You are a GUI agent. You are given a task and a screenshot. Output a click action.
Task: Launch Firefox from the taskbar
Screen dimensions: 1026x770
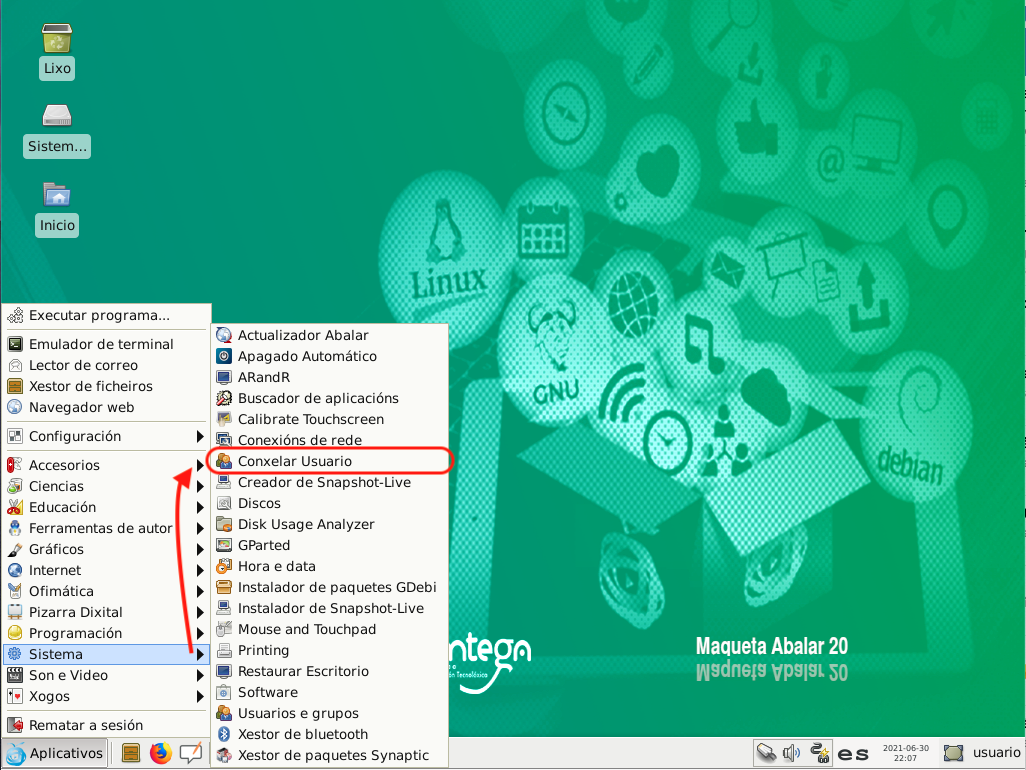[x=160, y=753]
